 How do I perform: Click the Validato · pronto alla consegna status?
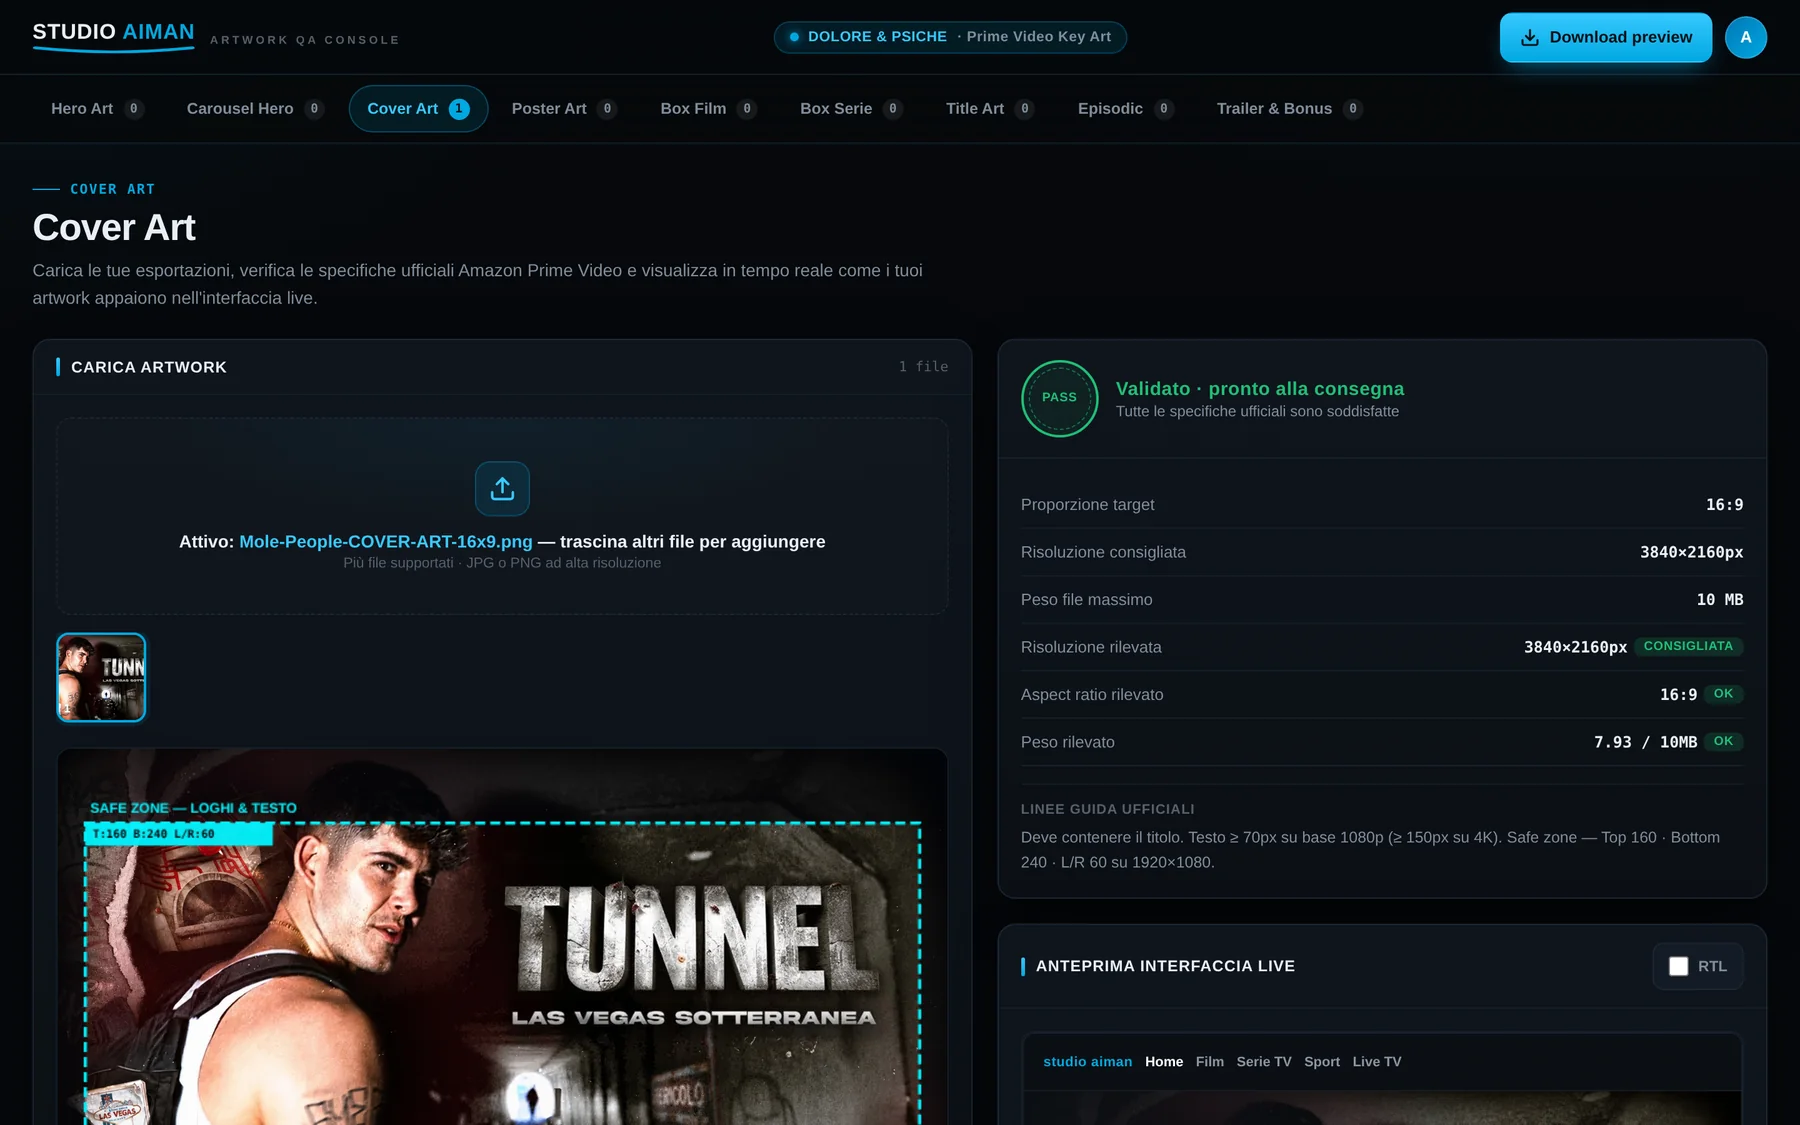pyautogui.click(x=1260, y=389)
